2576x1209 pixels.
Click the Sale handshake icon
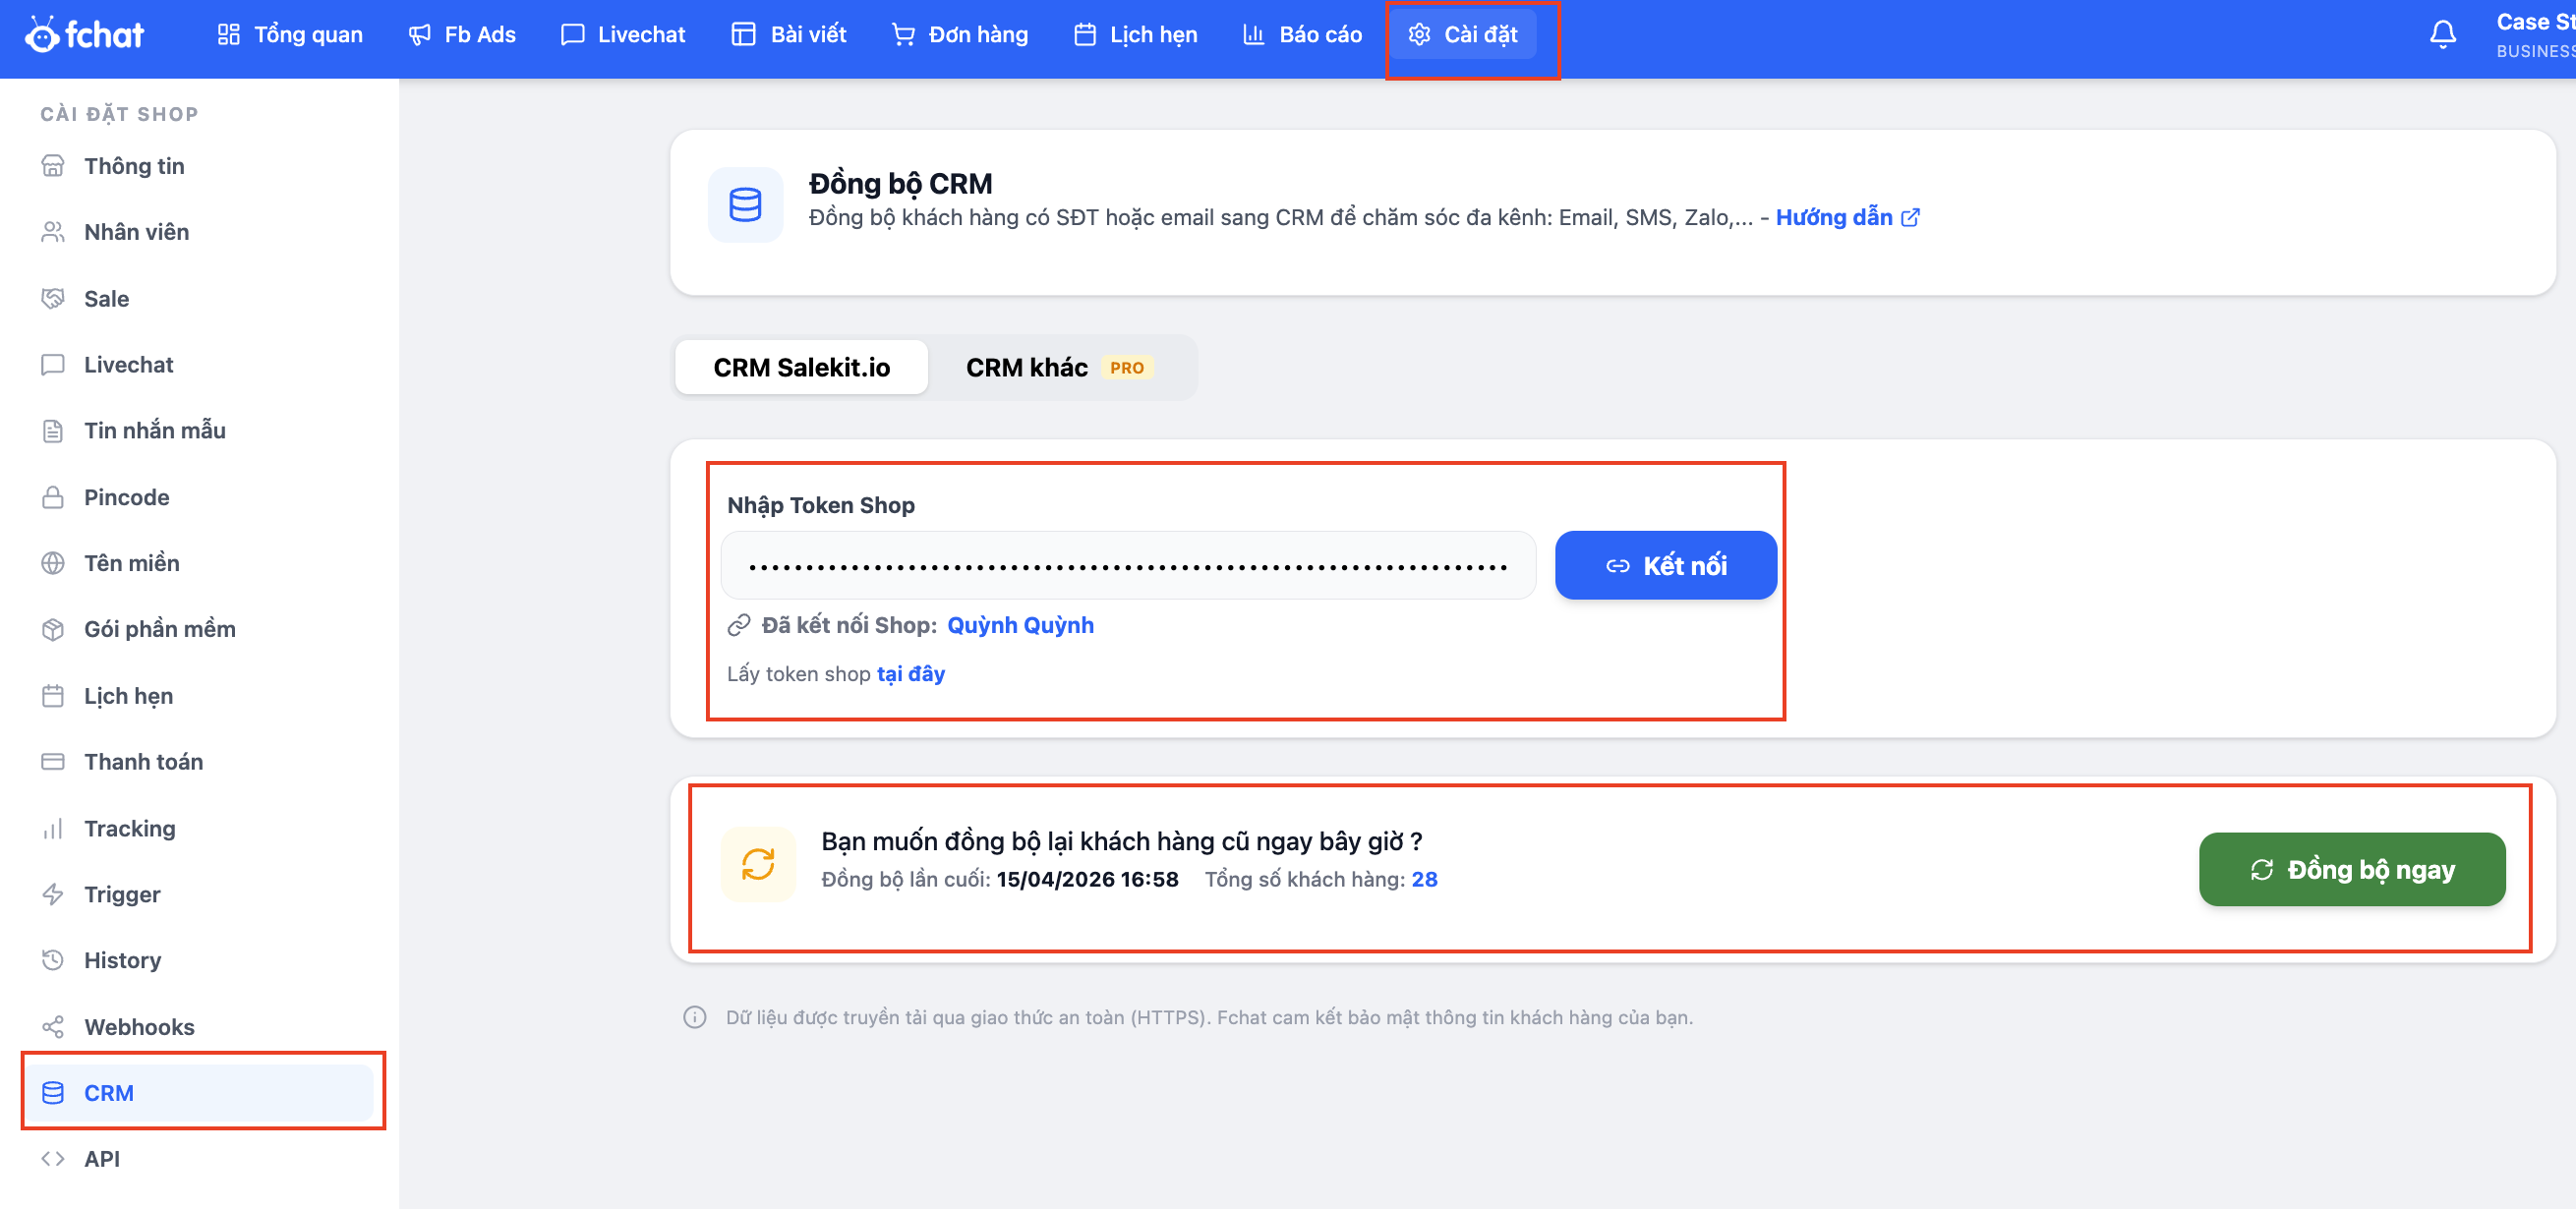point(53,298)
